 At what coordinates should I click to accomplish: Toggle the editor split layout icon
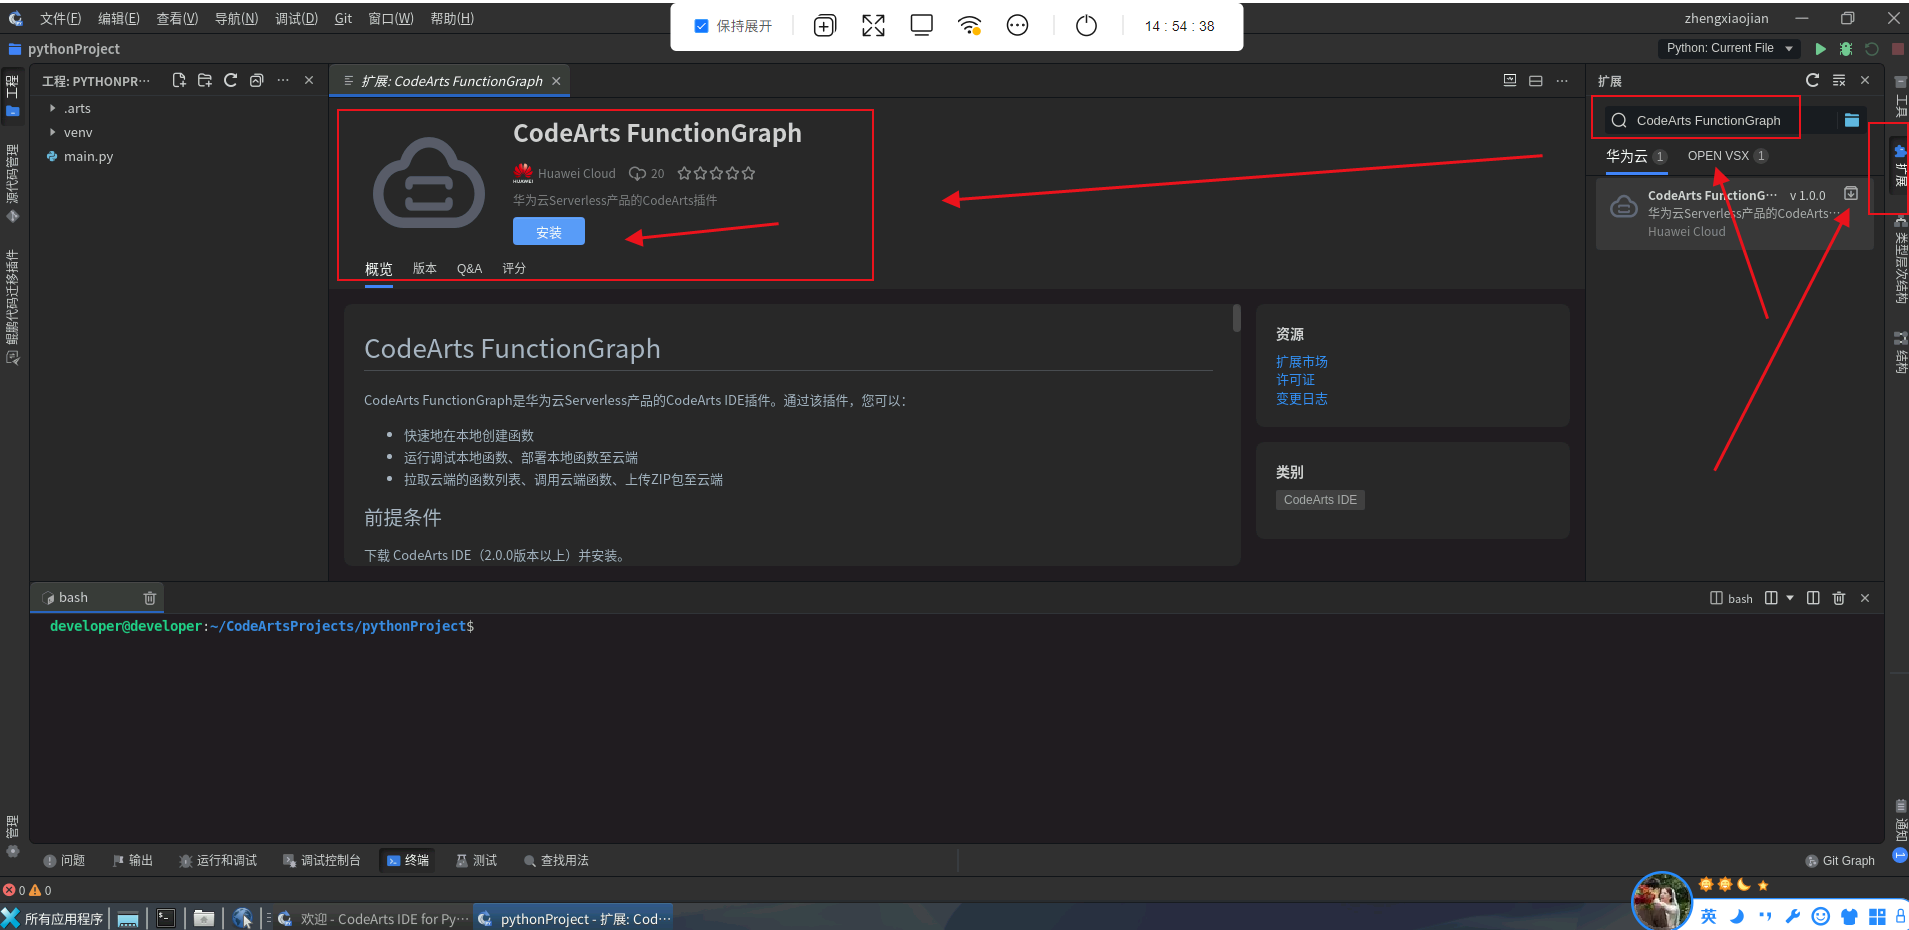click(x=1536, y=81)
